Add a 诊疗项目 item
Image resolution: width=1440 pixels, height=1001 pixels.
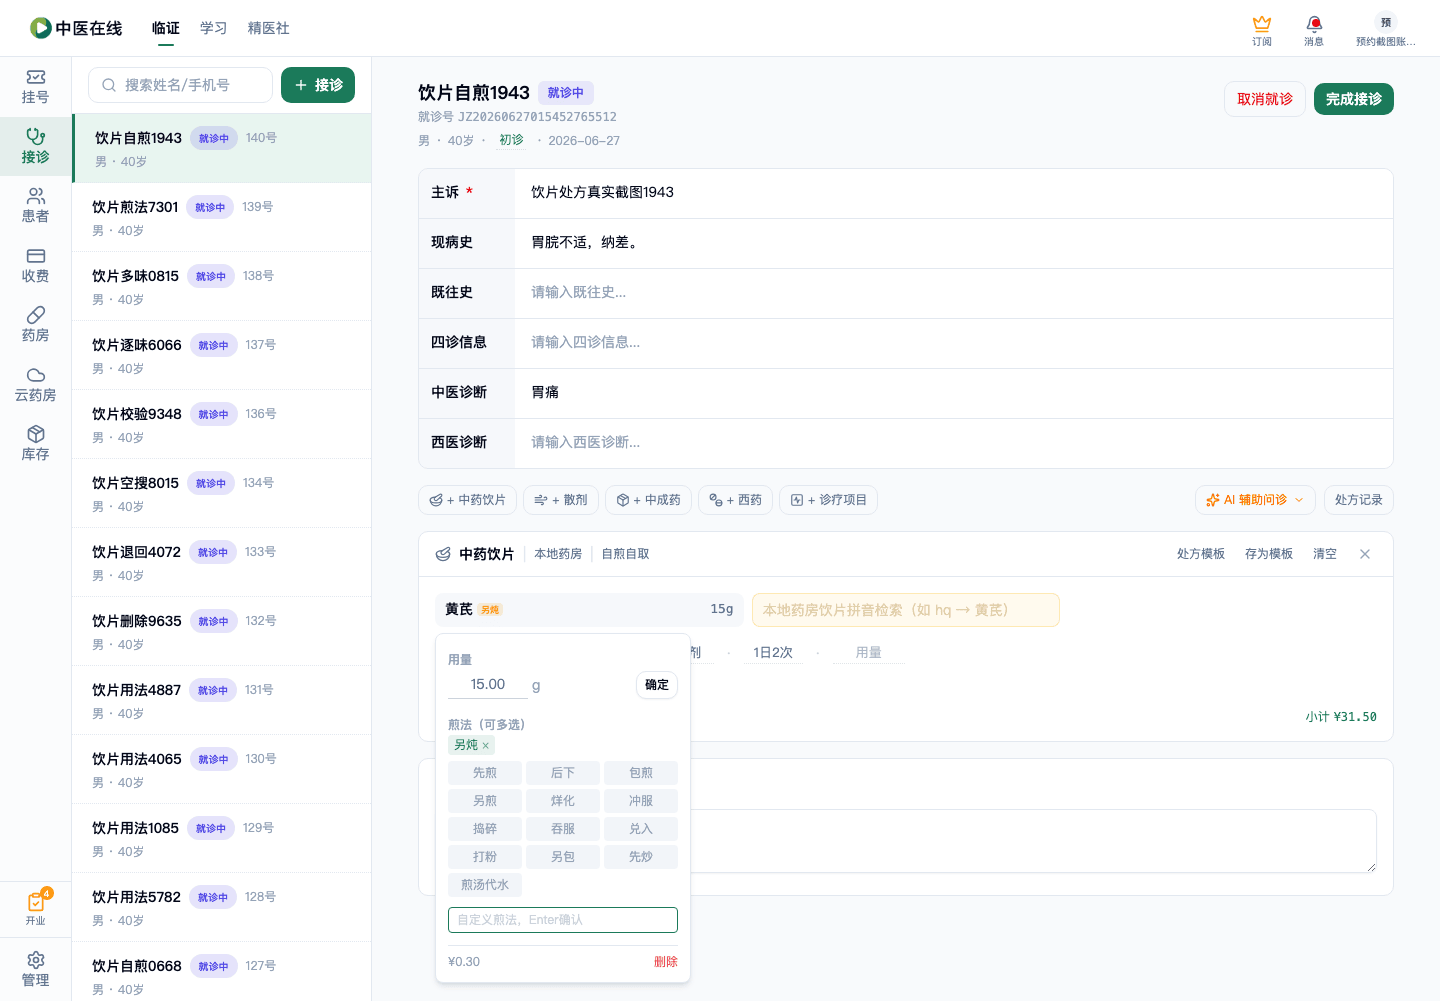tap(828, 500)
